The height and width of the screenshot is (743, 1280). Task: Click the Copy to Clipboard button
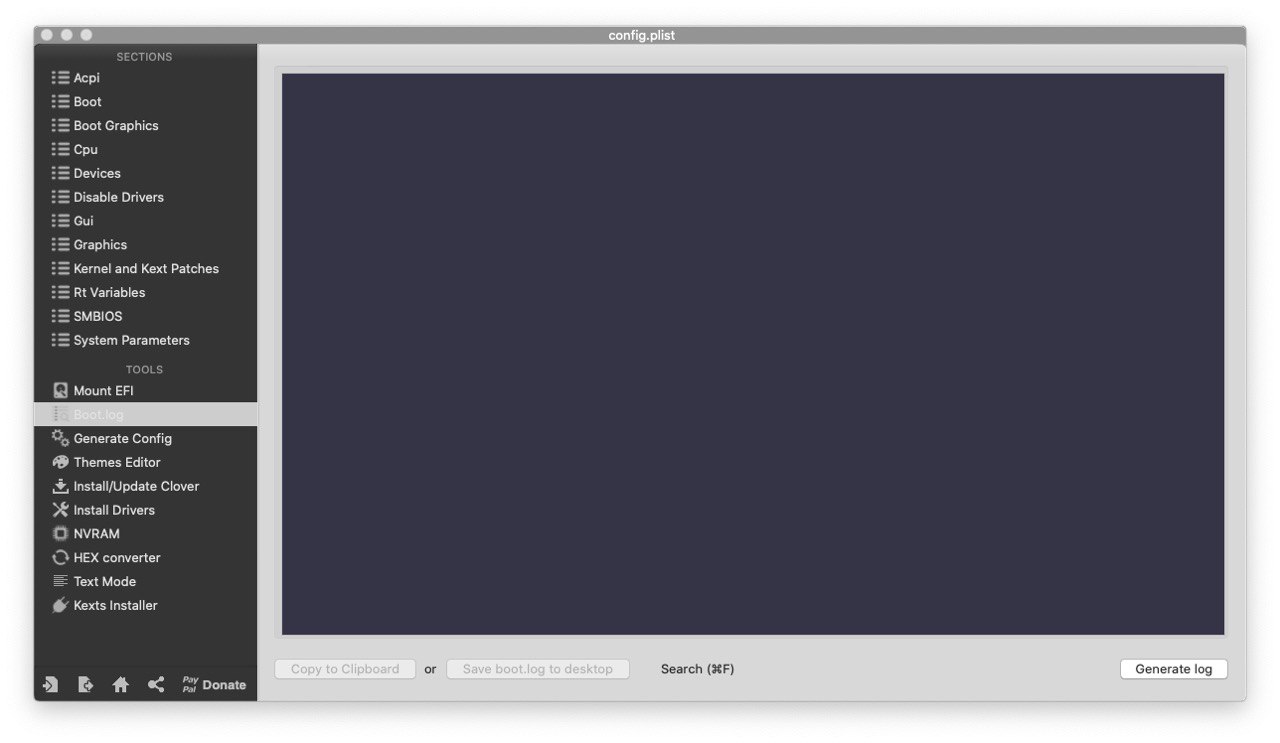point(345,669)
